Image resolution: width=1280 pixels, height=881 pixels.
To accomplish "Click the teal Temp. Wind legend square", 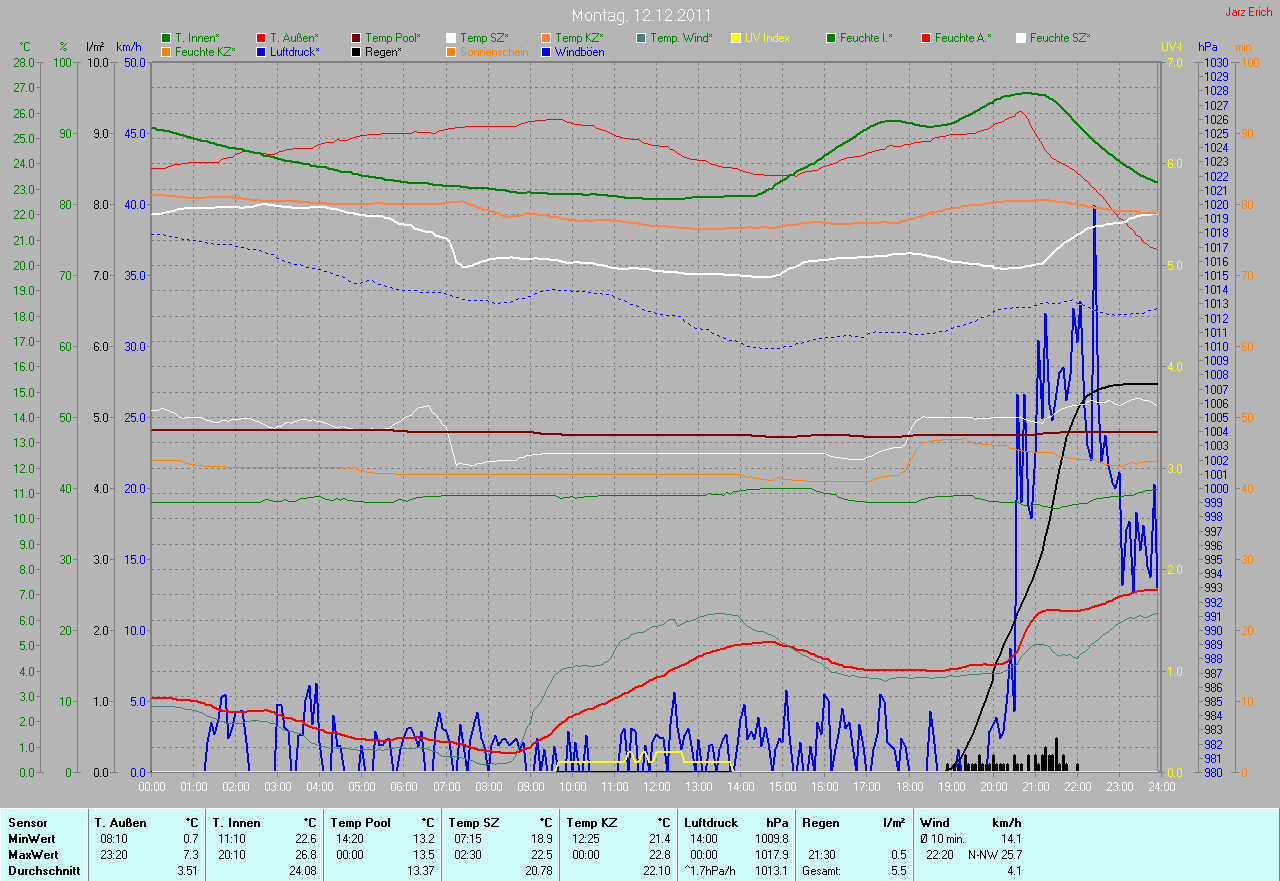I will pyautogui.click(x=641, y=38).
